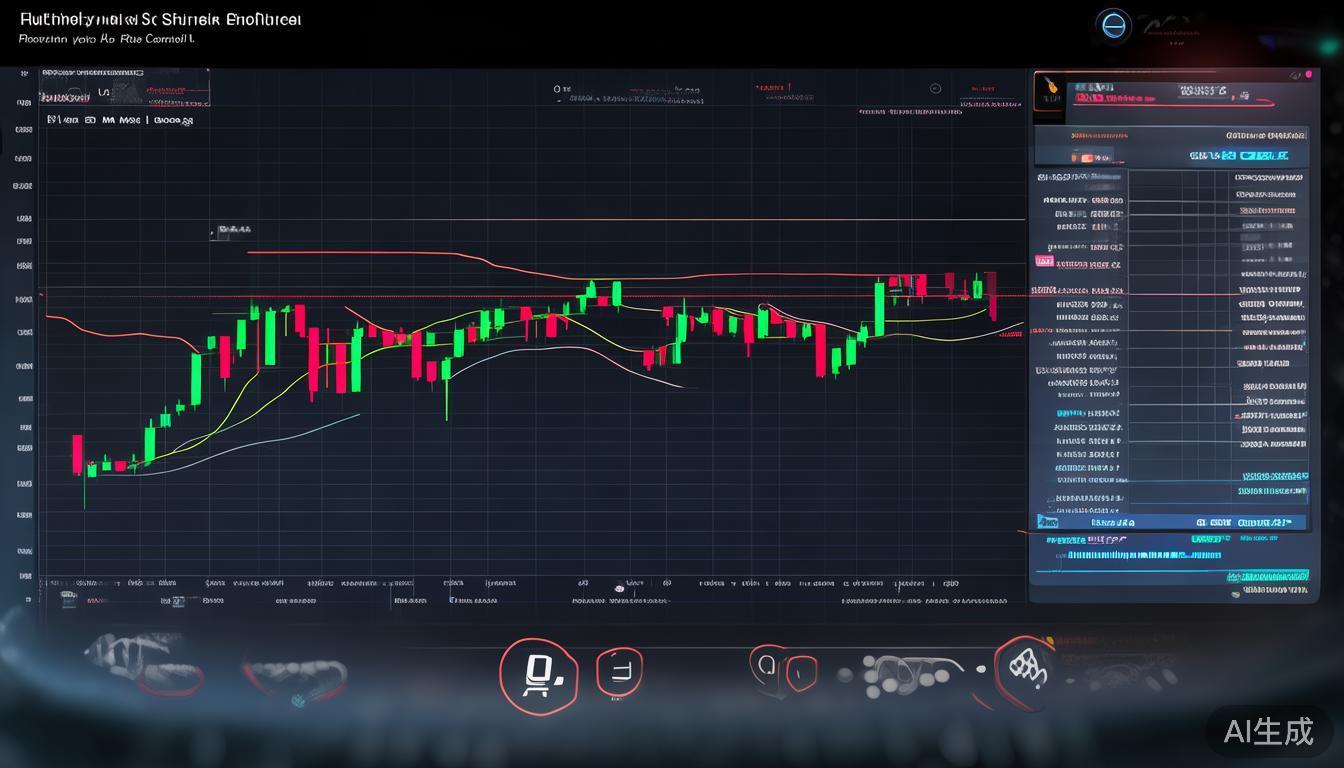The height and width of the screenshot is (768, 1344).
Task: Enable the red LAST badge in the sidebar
Action: pos(1043,262)
